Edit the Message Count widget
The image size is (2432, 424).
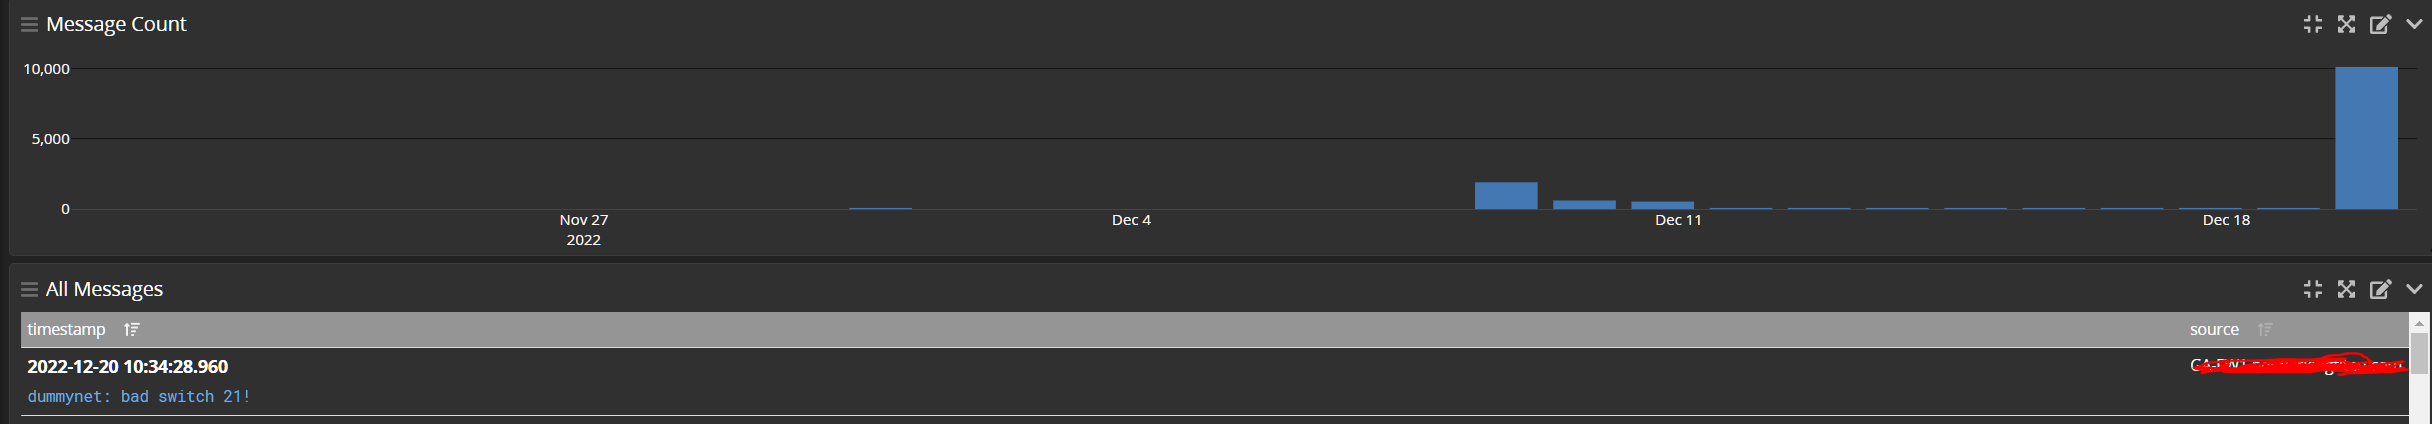(x=2381, y=24)
